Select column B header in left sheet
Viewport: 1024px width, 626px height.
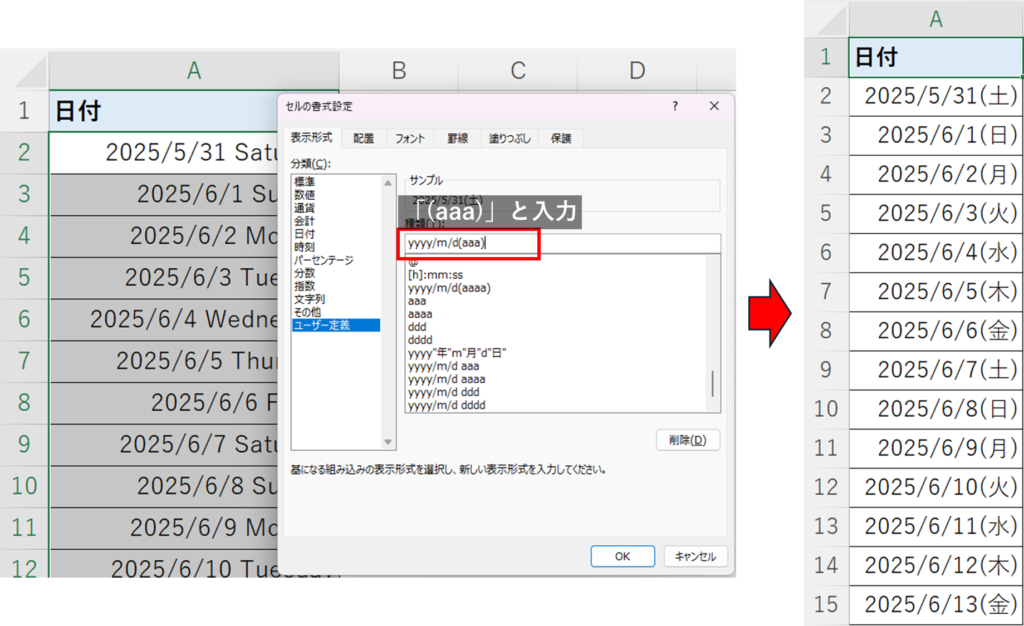(399, 70)
